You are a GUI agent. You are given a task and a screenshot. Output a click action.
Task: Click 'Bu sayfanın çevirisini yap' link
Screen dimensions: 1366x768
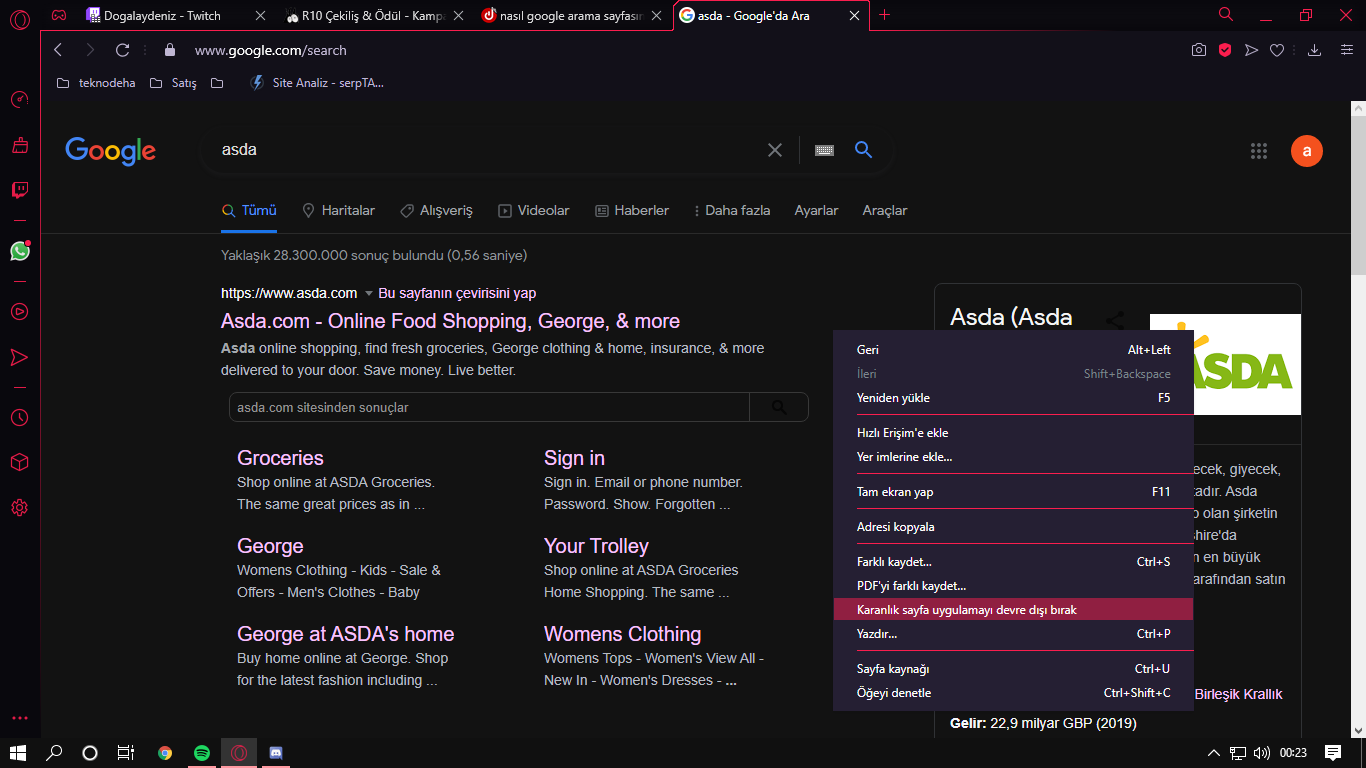coord(457,294)
